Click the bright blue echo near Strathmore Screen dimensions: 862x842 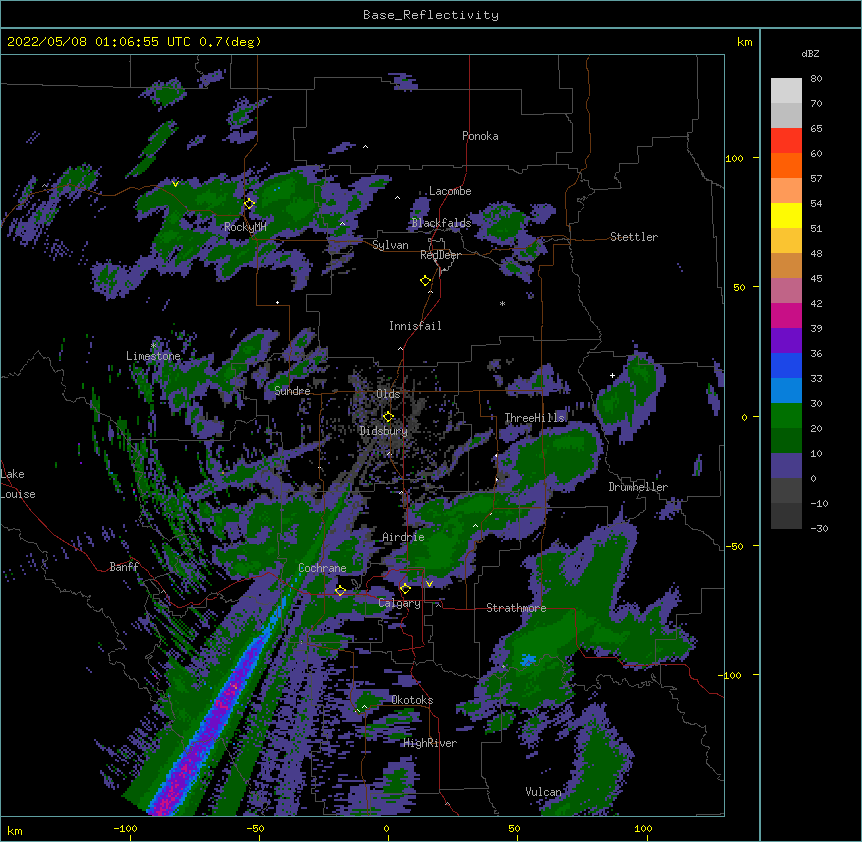[x=528, y=659]
